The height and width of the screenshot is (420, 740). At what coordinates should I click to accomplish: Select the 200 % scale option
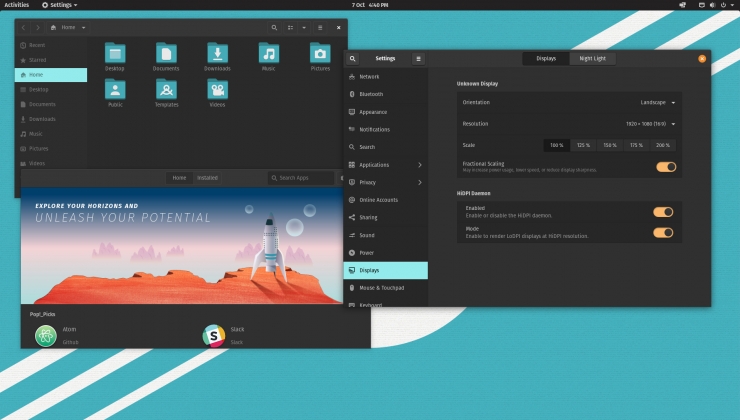(x=663, y=145)
